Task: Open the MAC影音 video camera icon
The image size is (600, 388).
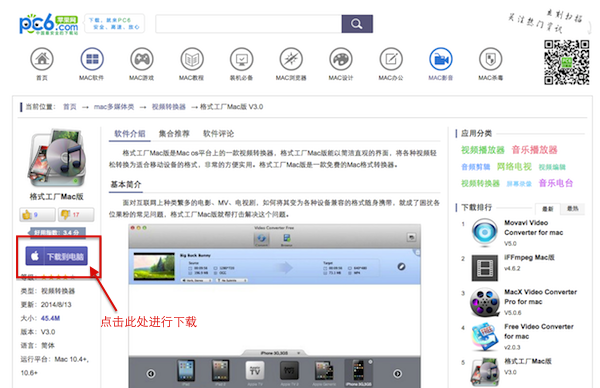Action: coord(441,59)
